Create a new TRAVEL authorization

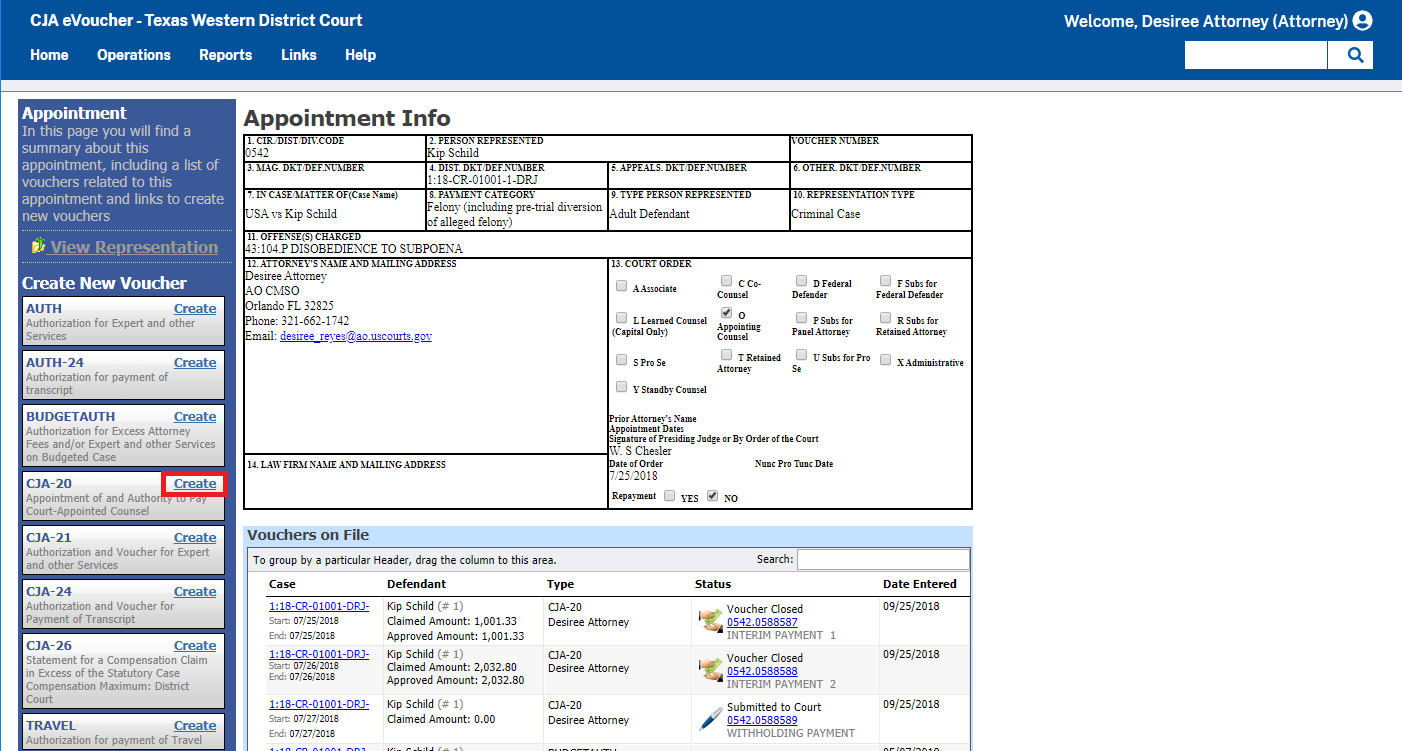[195, 726]
